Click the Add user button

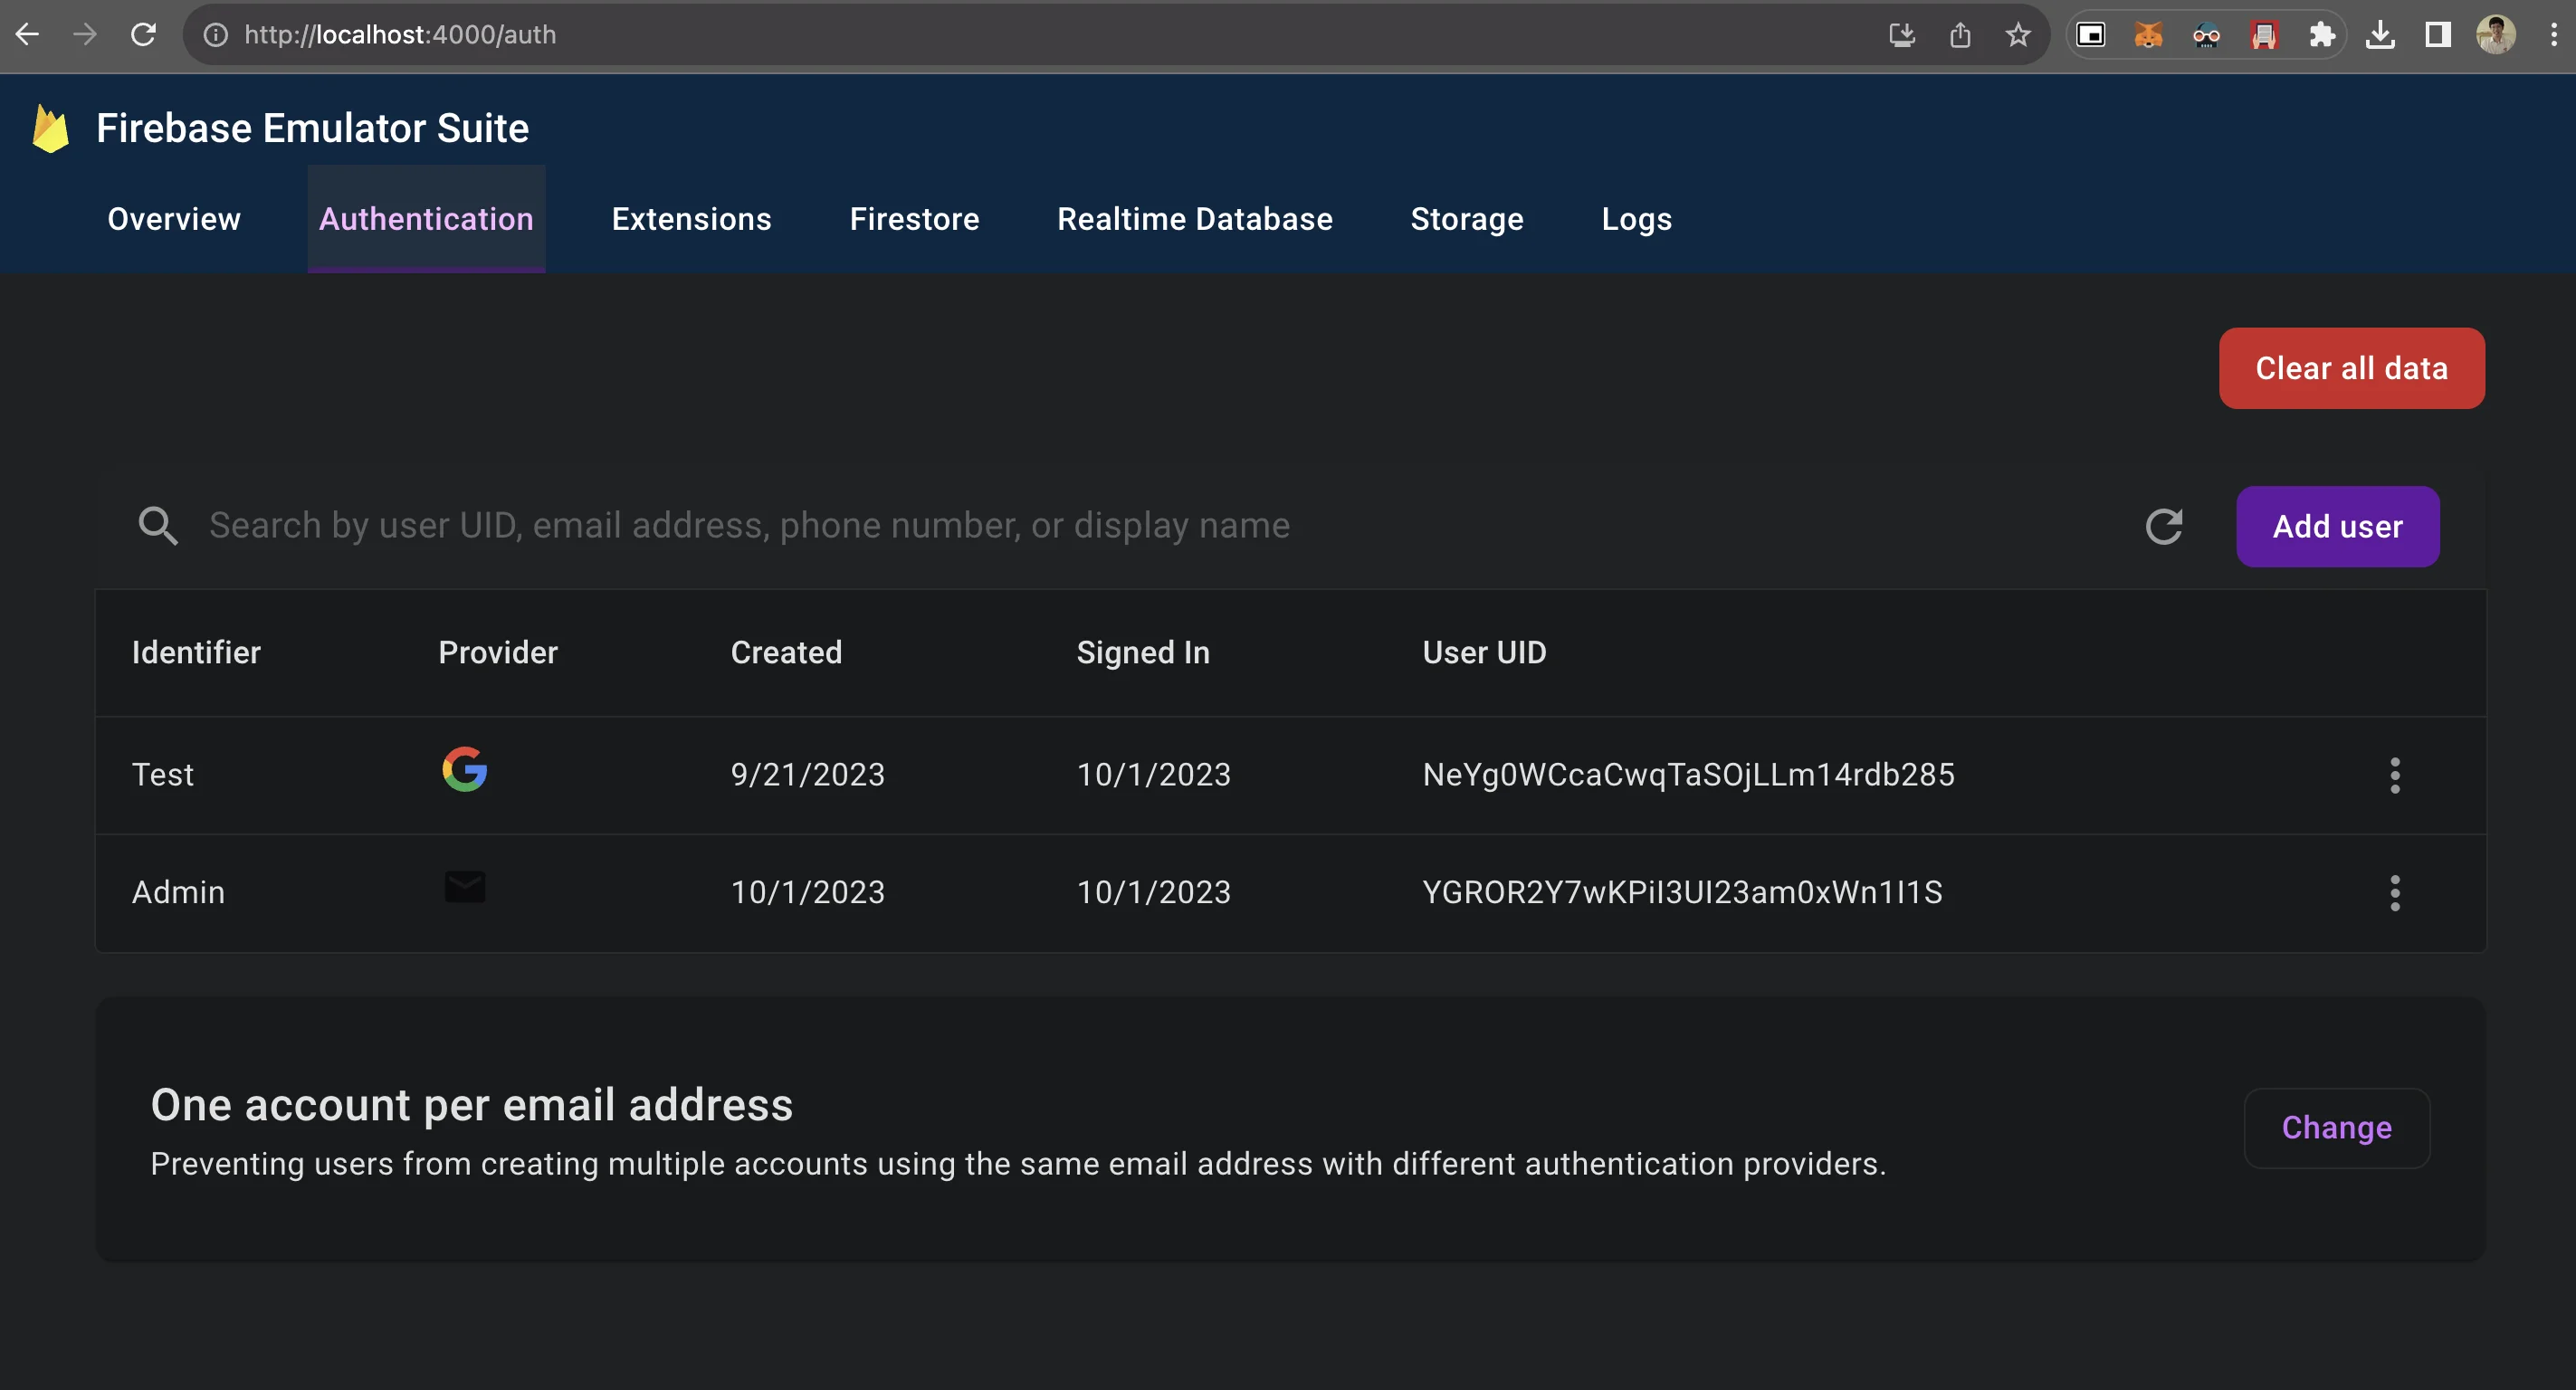2338,527
